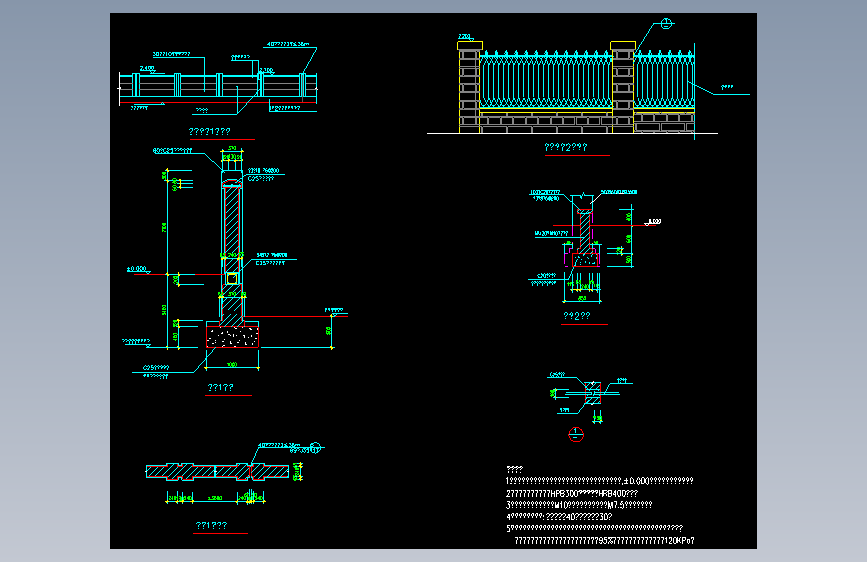
Task: Click the "2.300" elevation label in fence plan
Action: click(266, 71)
